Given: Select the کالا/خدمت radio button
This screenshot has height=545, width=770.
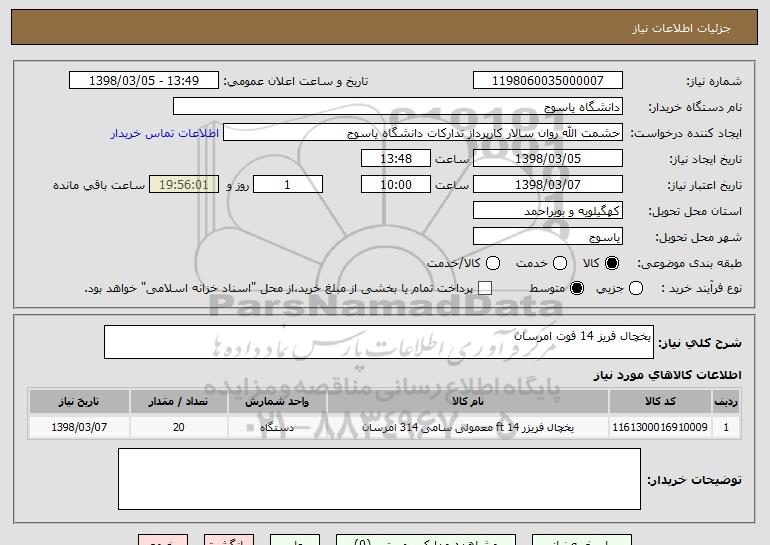Looking at the screenshot, I should pos(493,263).
